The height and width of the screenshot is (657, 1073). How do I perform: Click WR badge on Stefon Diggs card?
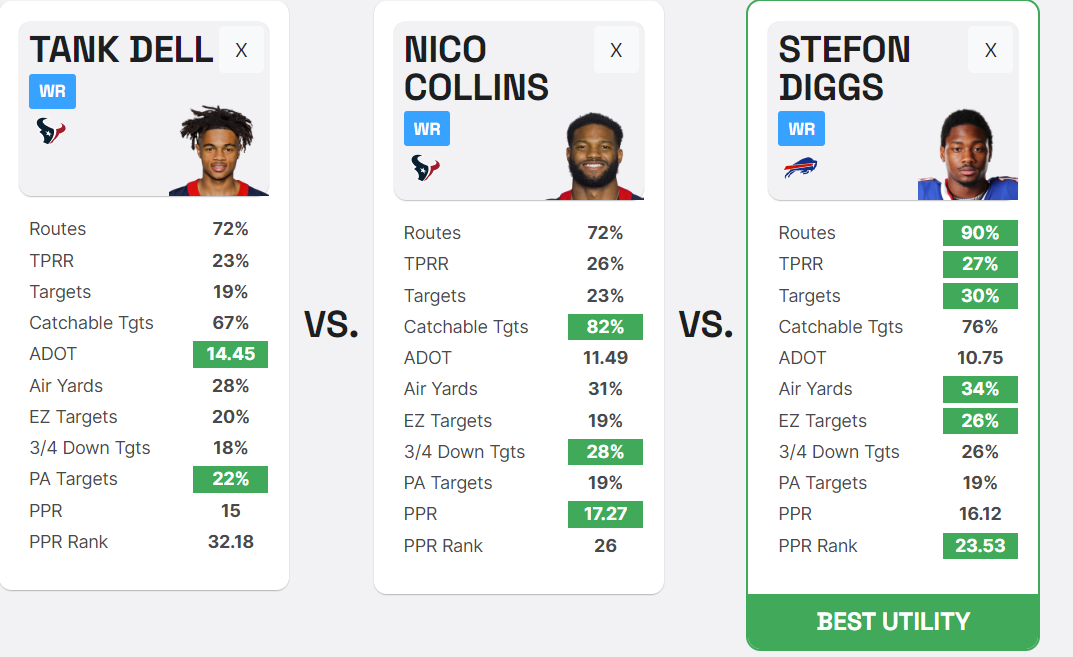[801, 129]
